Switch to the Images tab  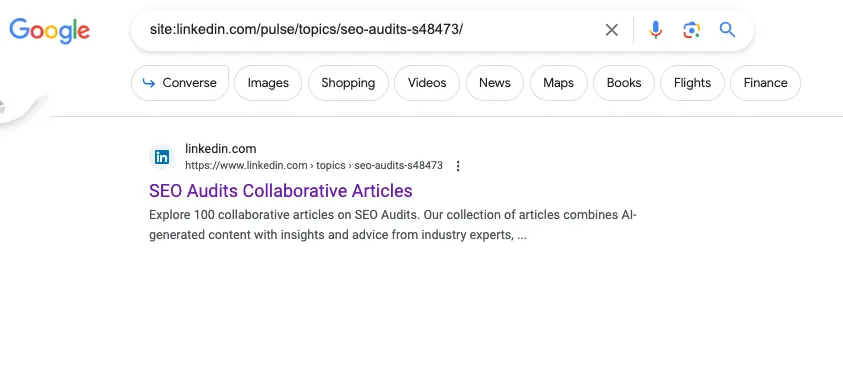click(x=268, y=83)
